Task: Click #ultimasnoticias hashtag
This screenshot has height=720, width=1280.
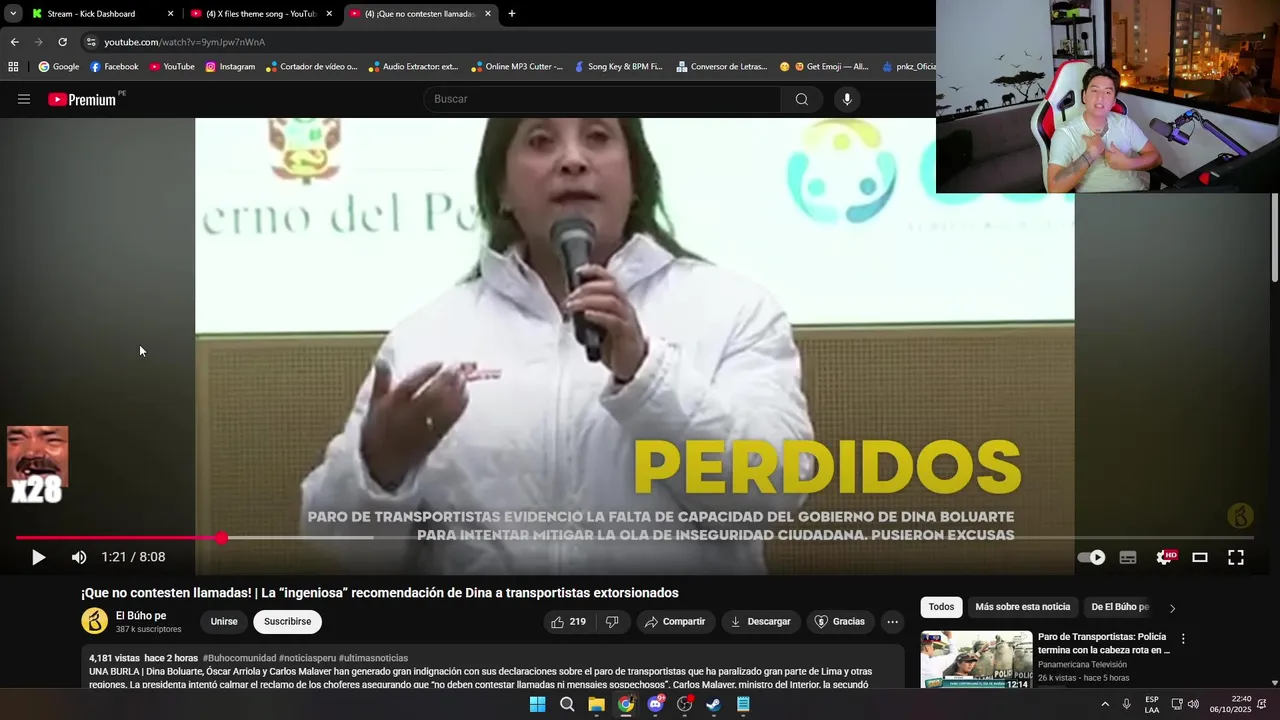Action: [x=373, y=658]
